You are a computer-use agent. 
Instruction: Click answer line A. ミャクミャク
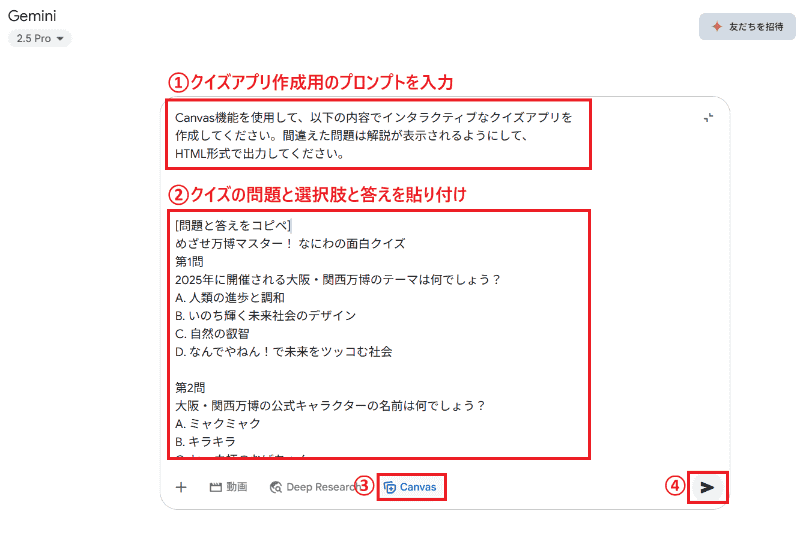pos(218,424)
